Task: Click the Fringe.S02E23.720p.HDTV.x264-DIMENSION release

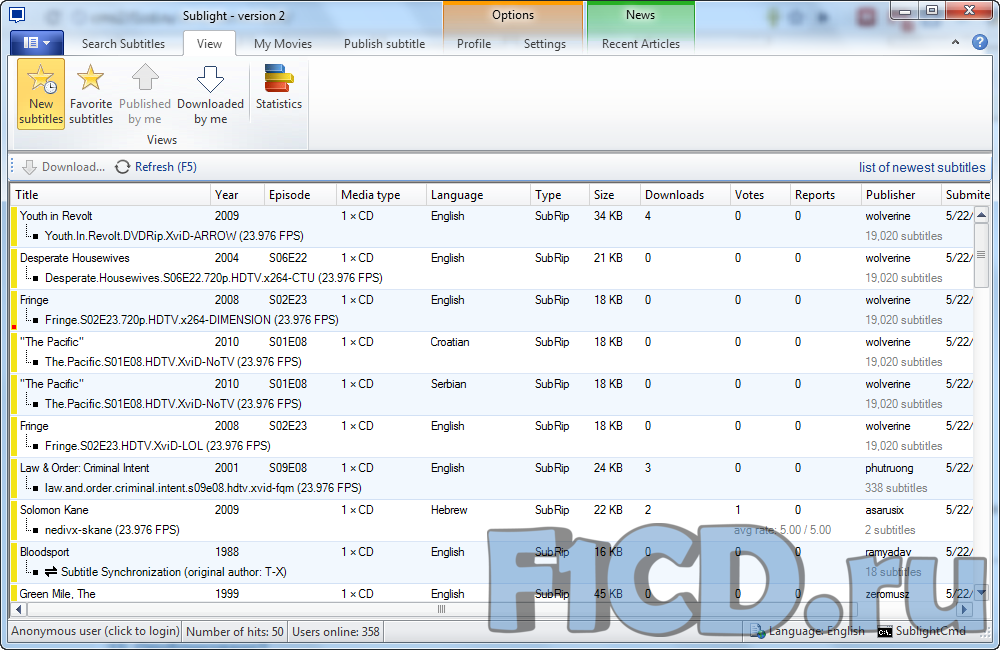Action: click(x=191, y=320)
